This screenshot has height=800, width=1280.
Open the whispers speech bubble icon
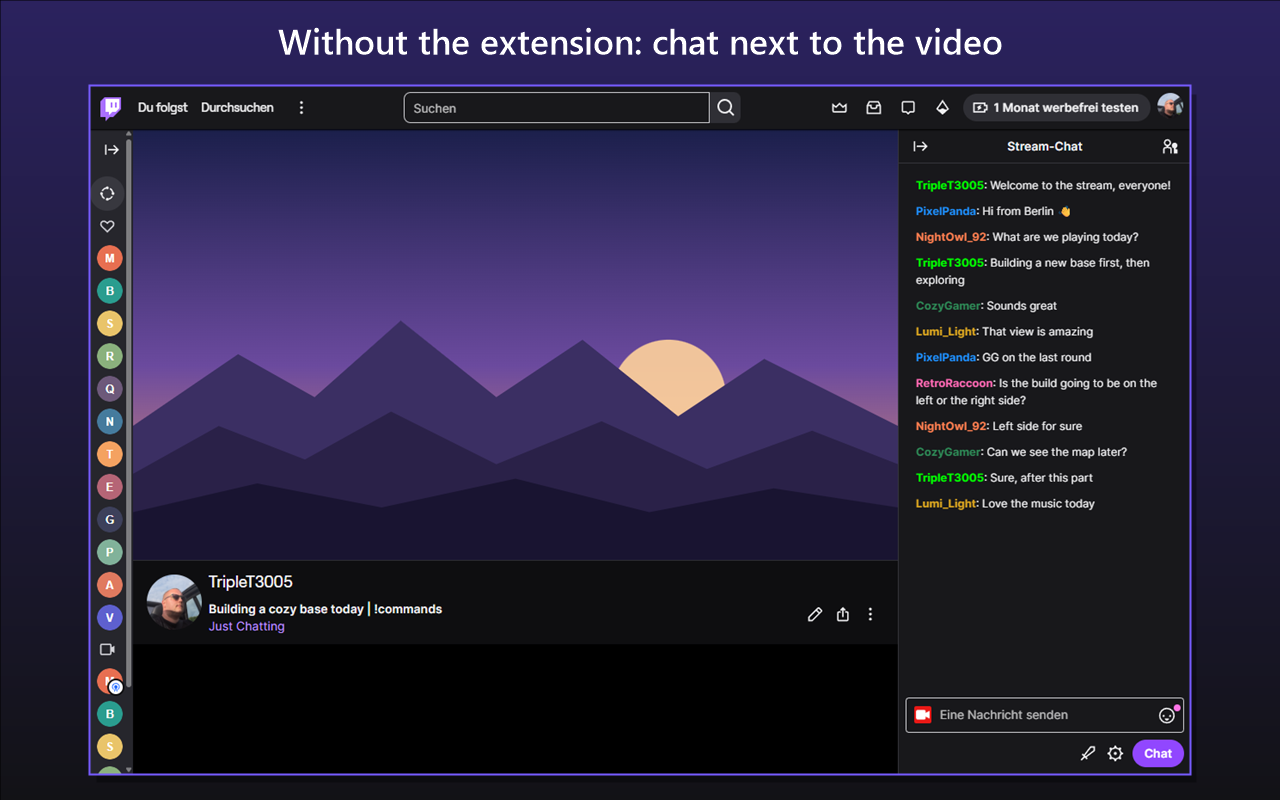(908, 108)
